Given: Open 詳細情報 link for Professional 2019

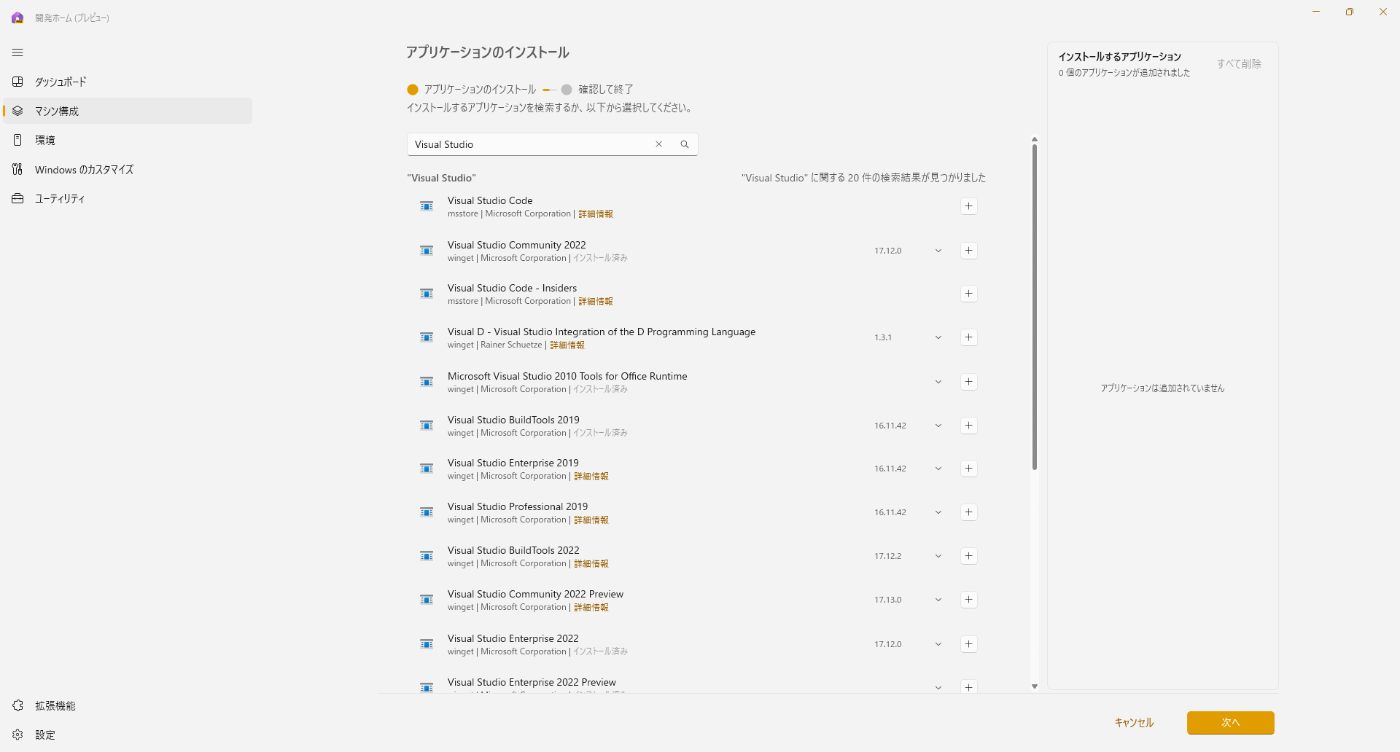Looking at the screenshot, I should click(x=590, y=520).
